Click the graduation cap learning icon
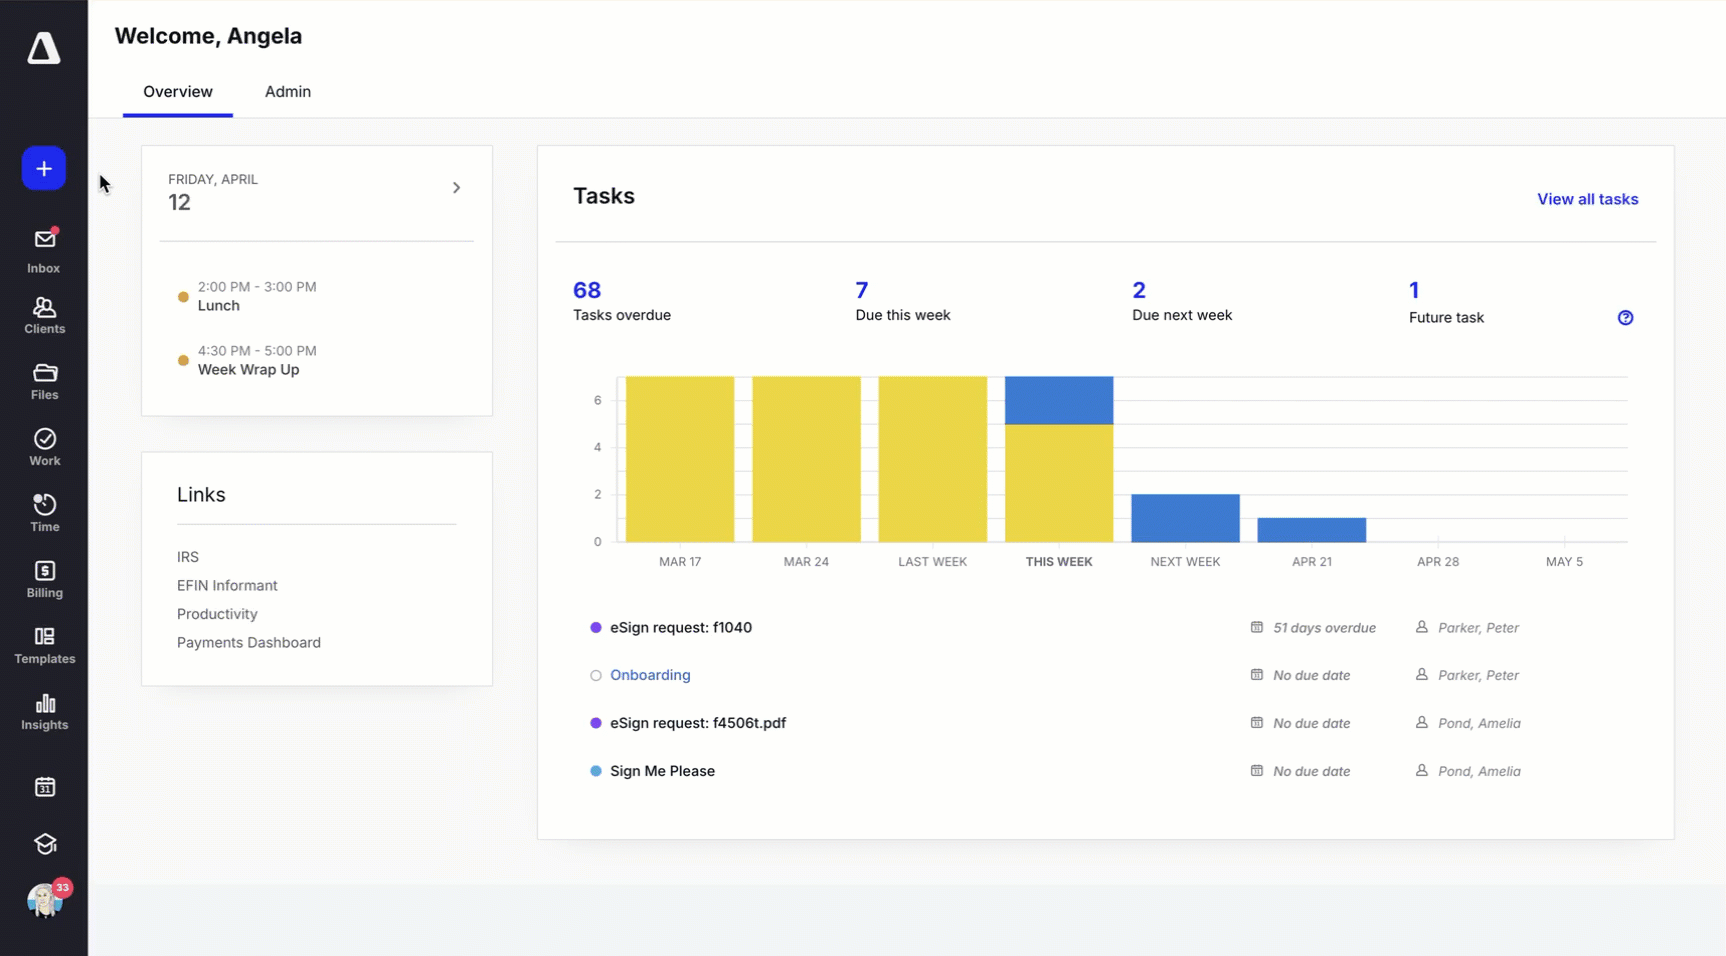 tap(44, 844)
